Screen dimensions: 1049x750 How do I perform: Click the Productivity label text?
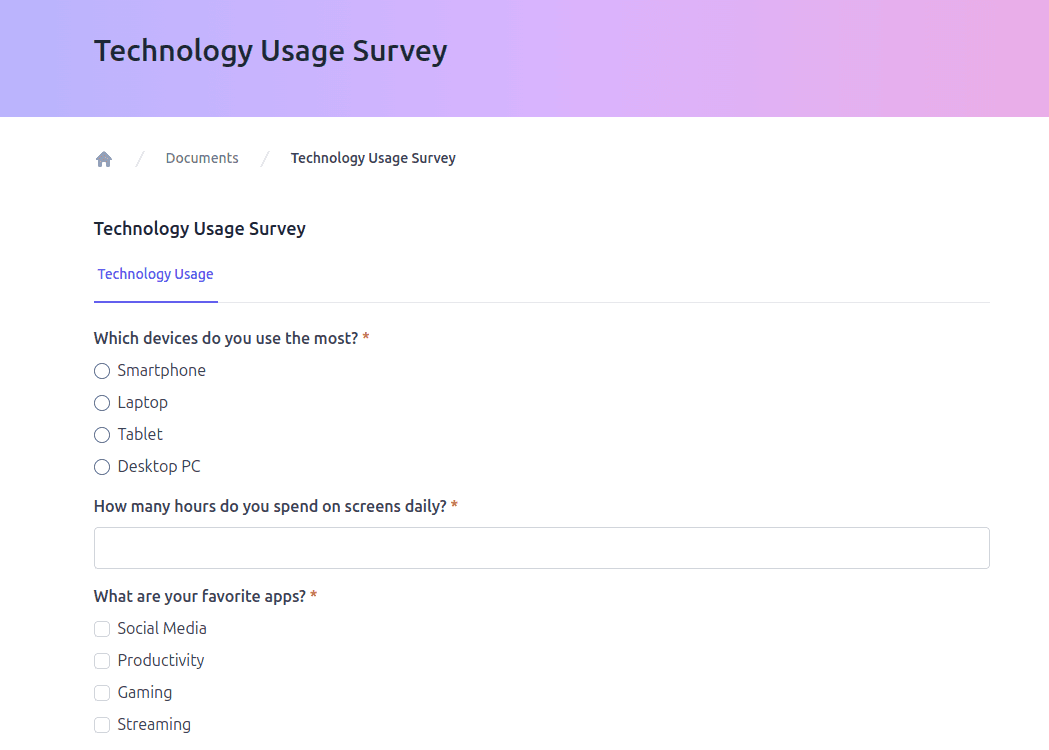click(161, 660)
